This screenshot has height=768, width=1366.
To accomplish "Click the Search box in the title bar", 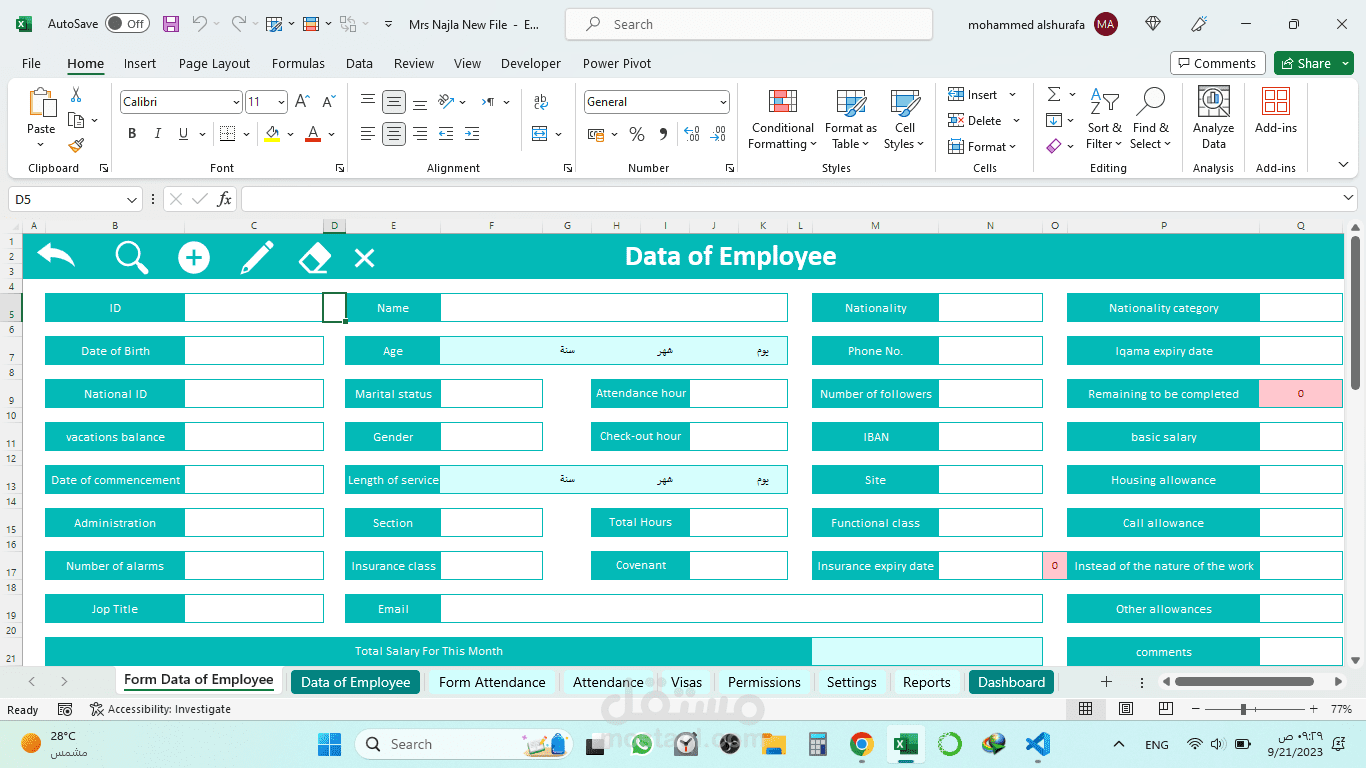I will coord(749,24).
